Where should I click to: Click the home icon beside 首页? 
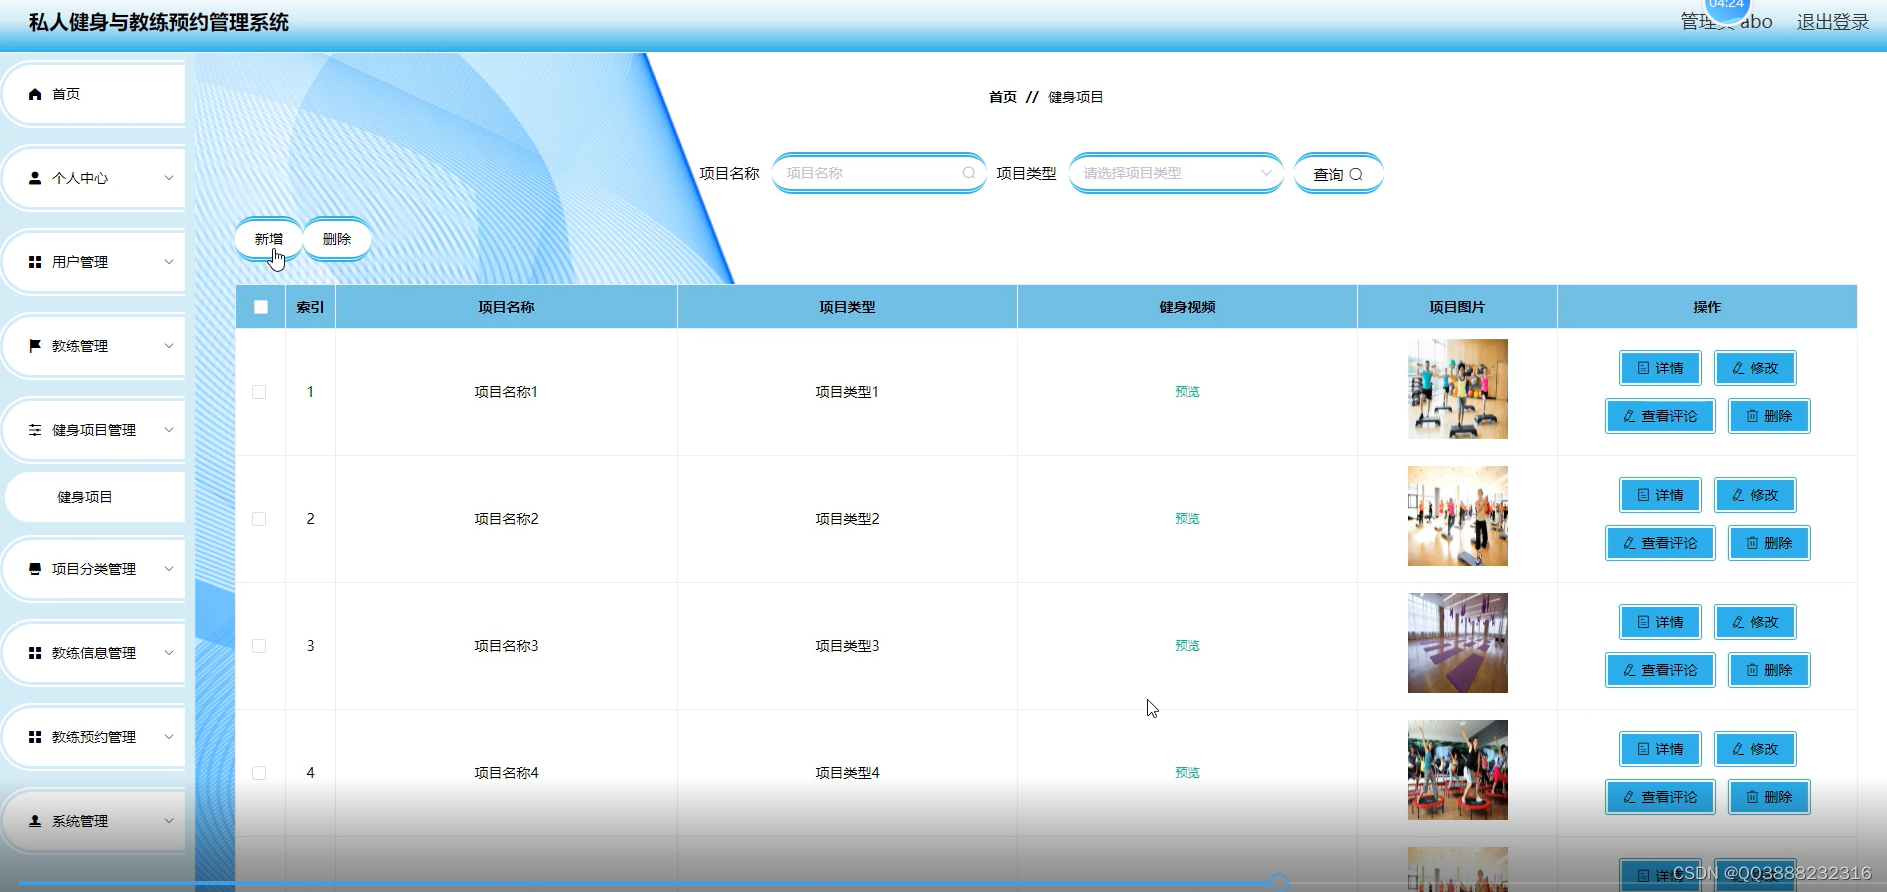(35, 94)
